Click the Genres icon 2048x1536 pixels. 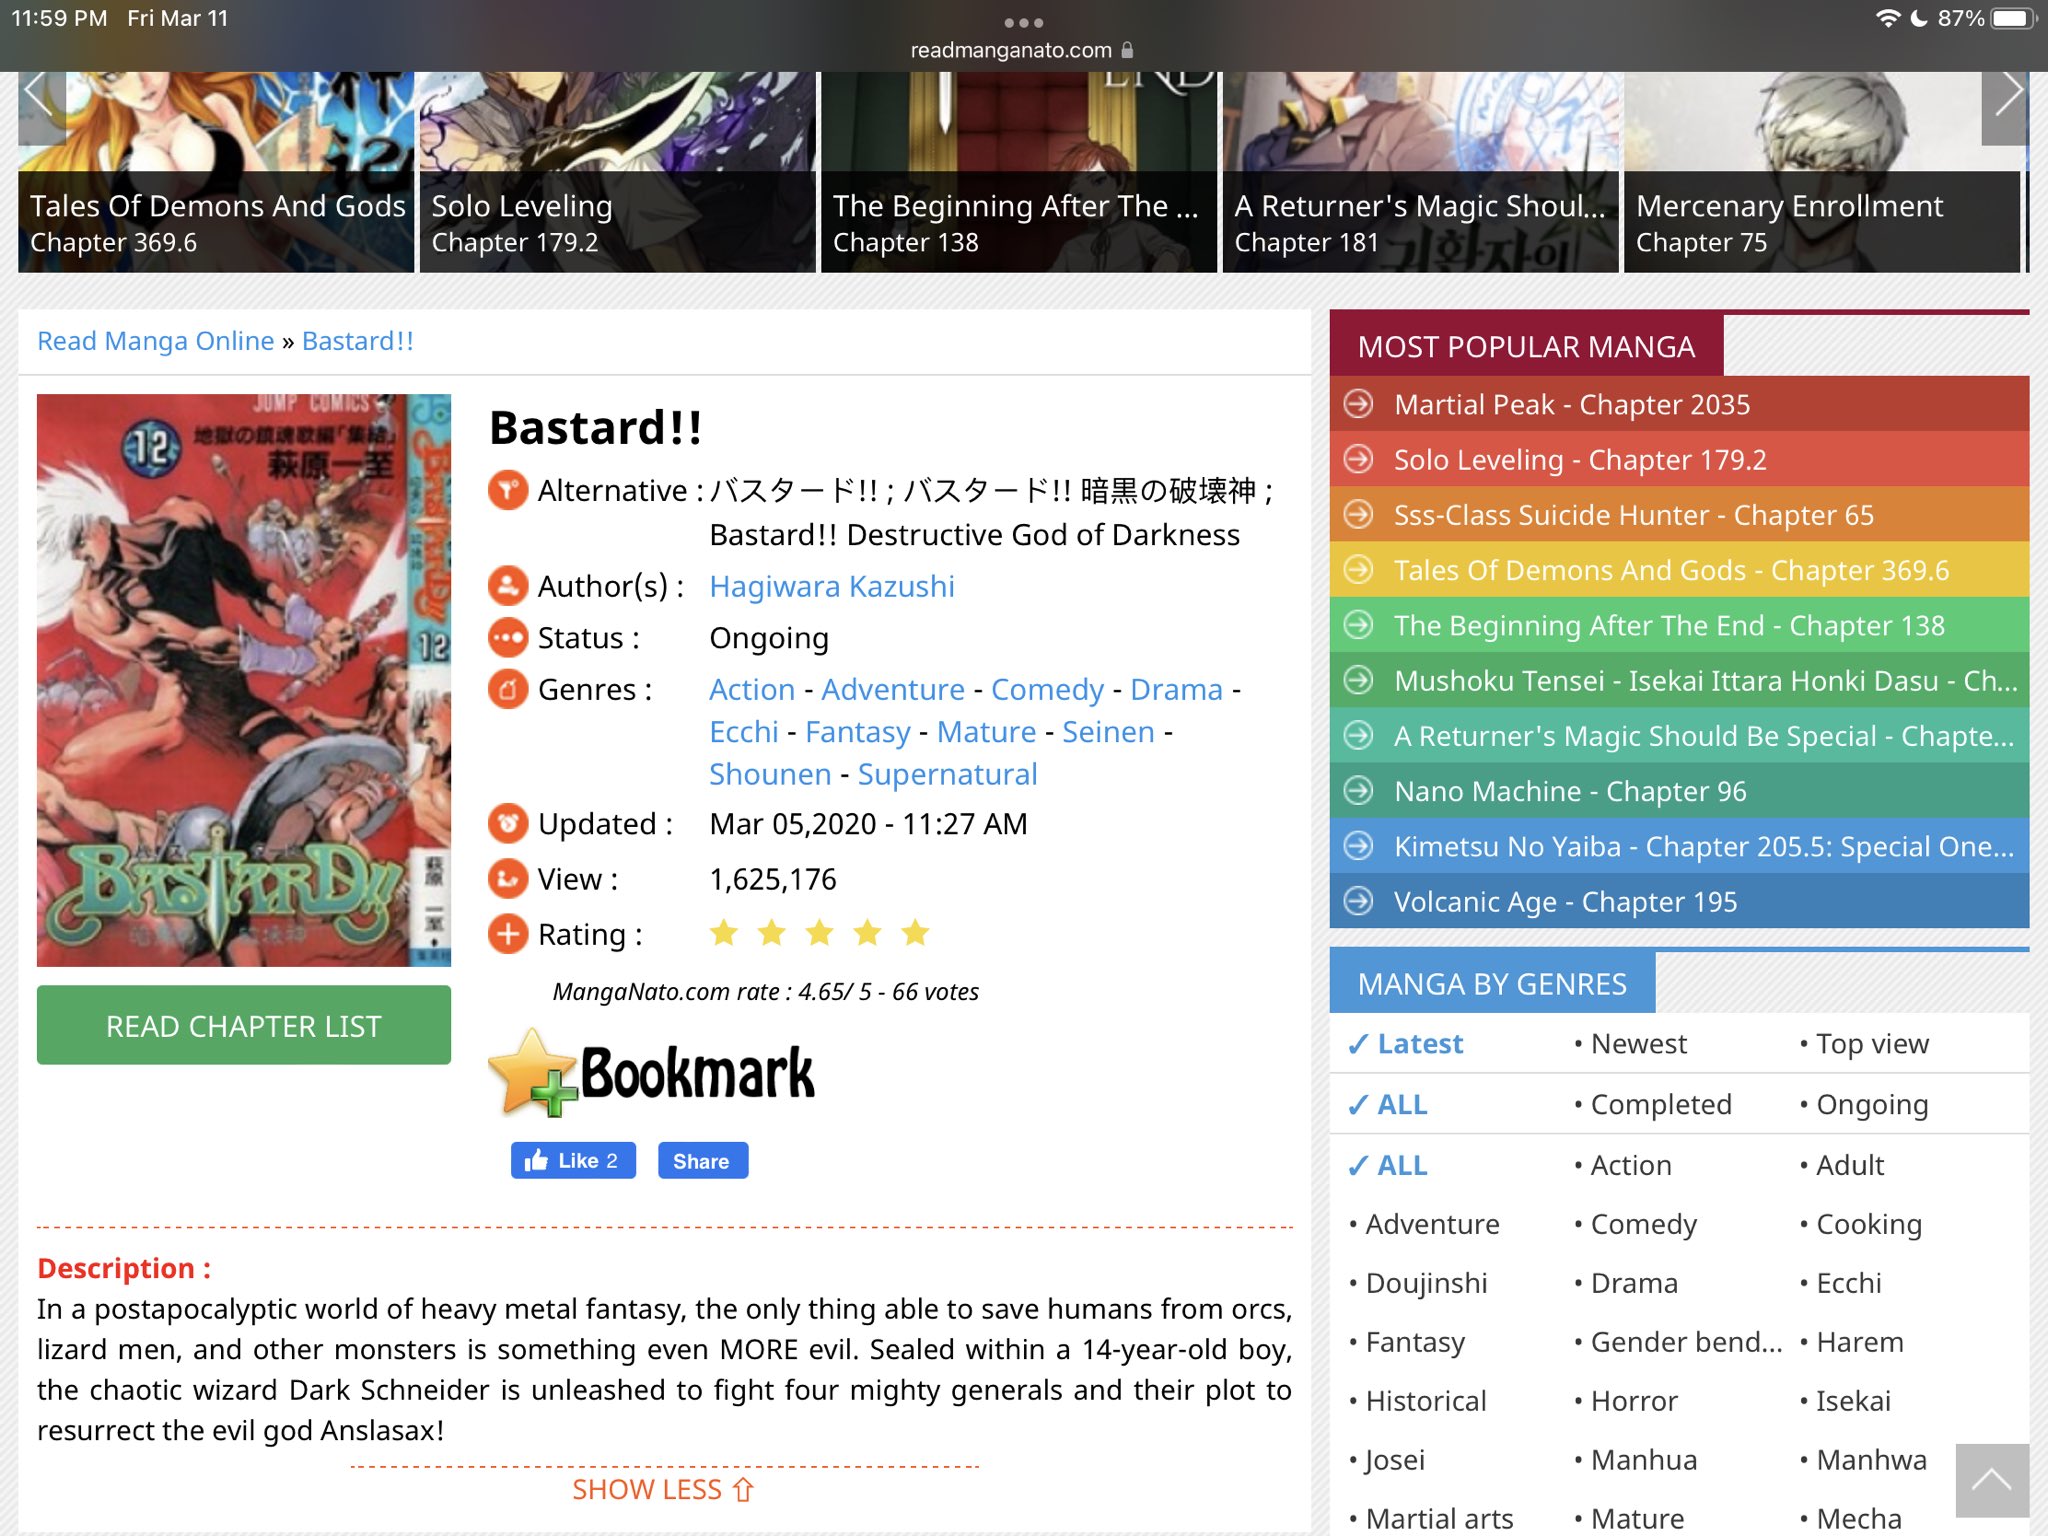508,689
